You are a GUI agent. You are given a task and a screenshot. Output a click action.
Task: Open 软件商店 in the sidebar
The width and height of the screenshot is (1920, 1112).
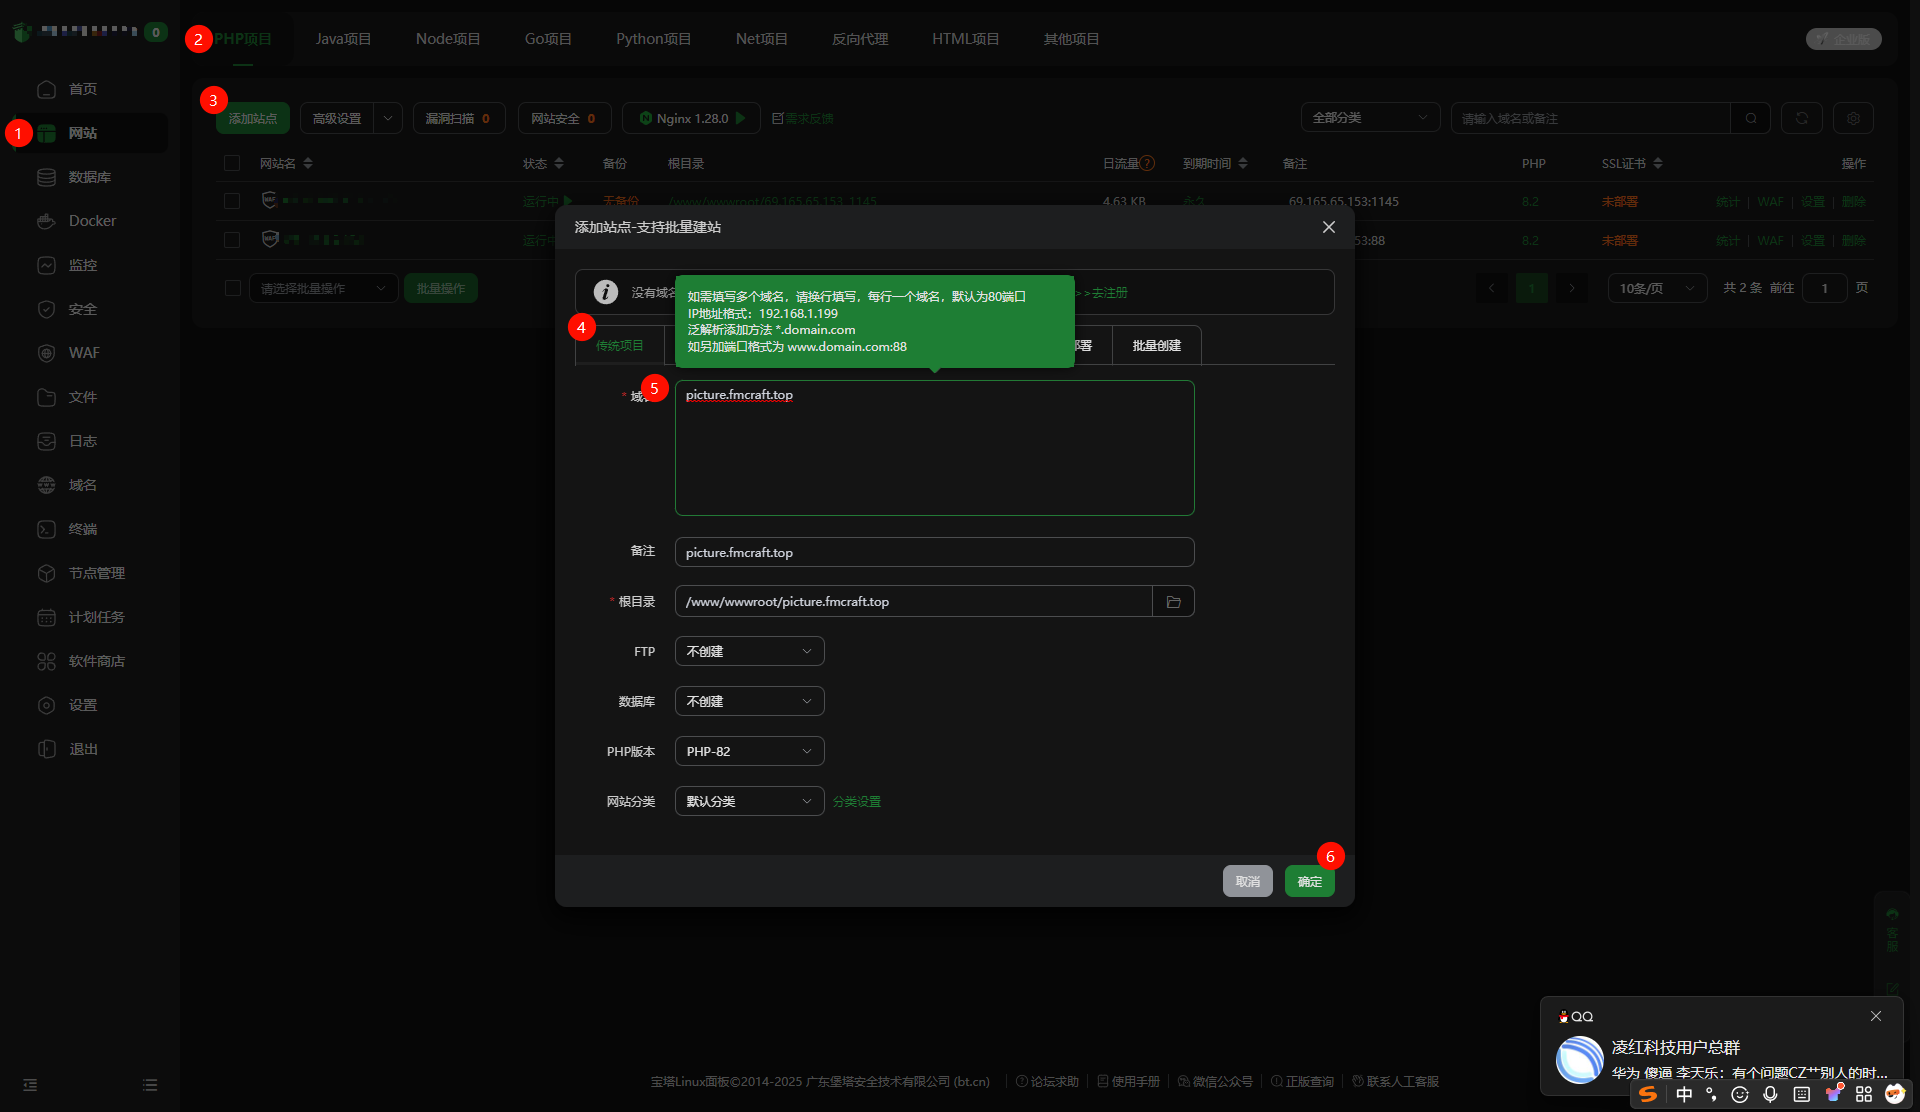click(x=96, y=661)
